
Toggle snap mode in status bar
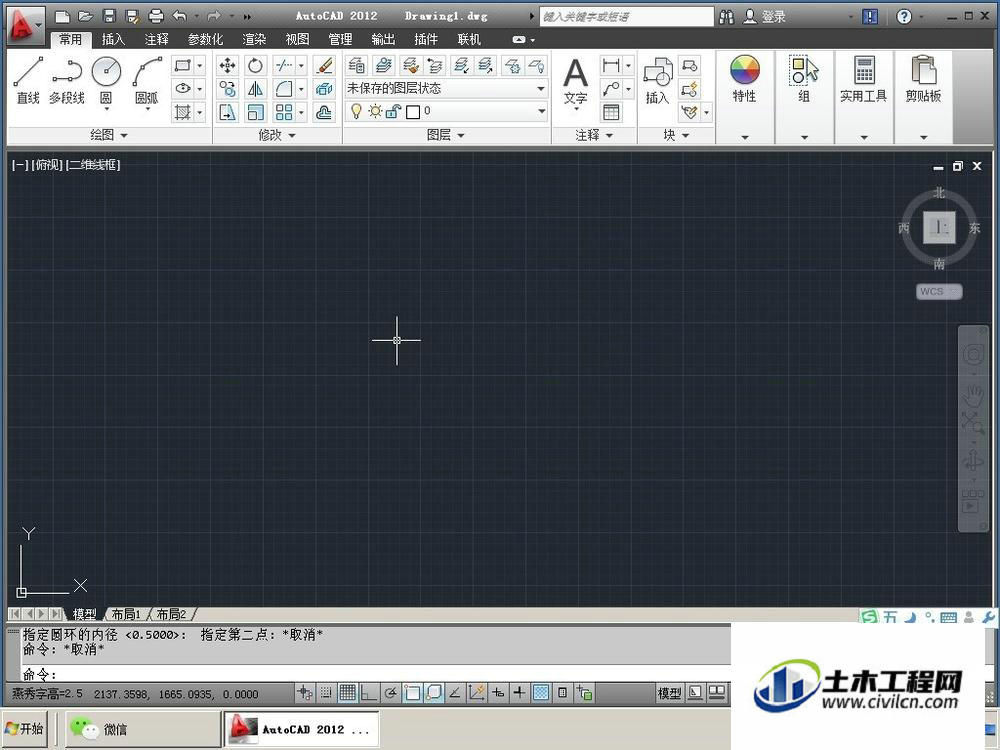coord(326,692)
